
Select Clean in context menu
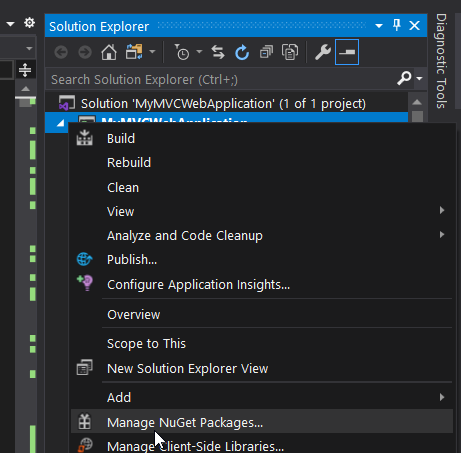(262, 187)
